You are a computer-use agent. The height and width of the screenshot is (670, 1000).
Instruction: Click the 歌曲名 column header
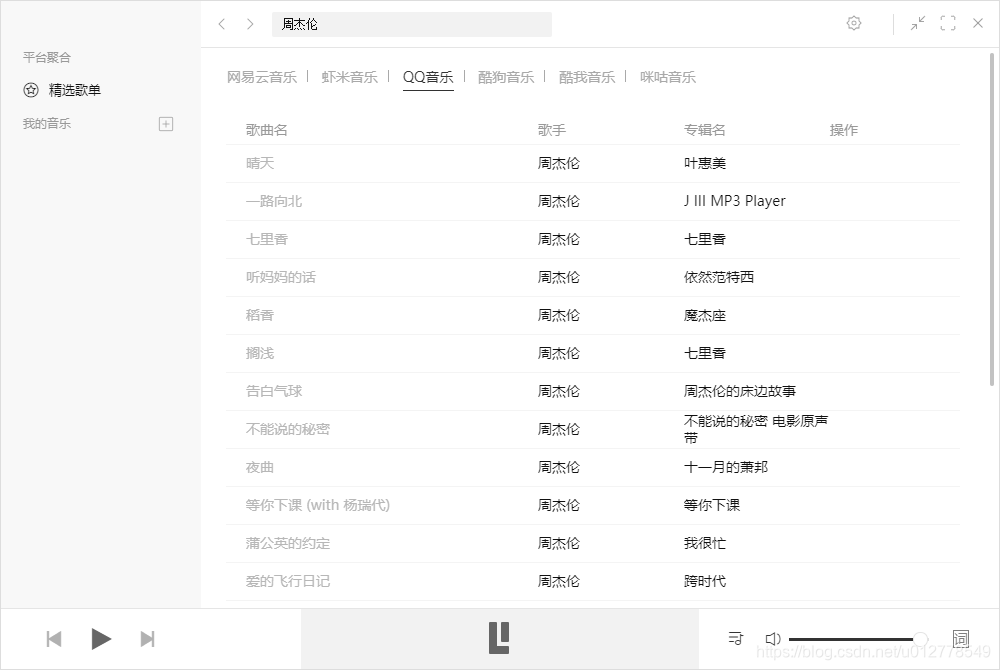click(267, 130)
